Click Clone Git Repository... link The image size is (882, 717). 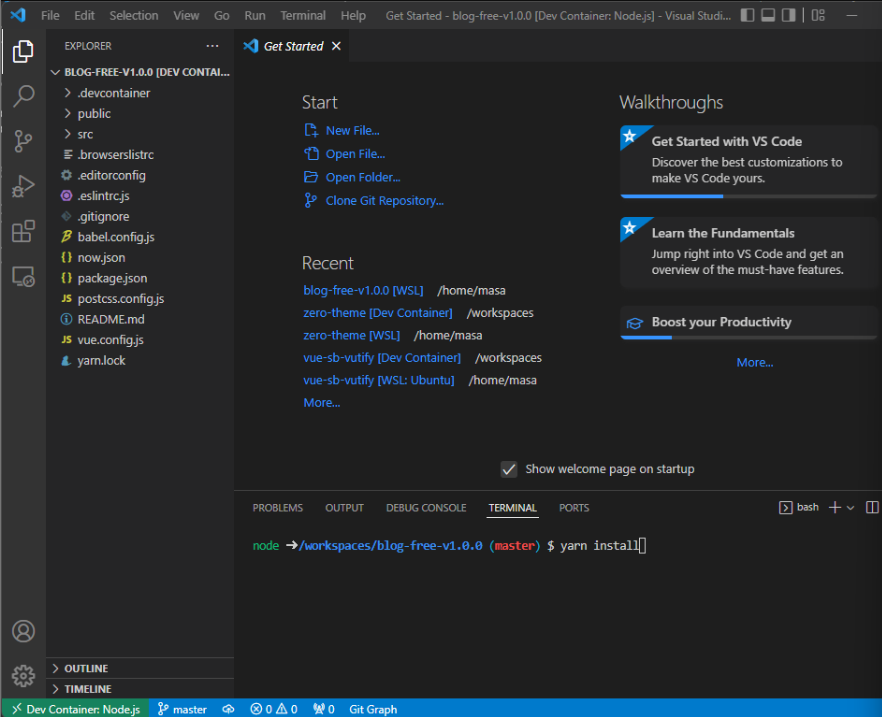coord(385,201)
